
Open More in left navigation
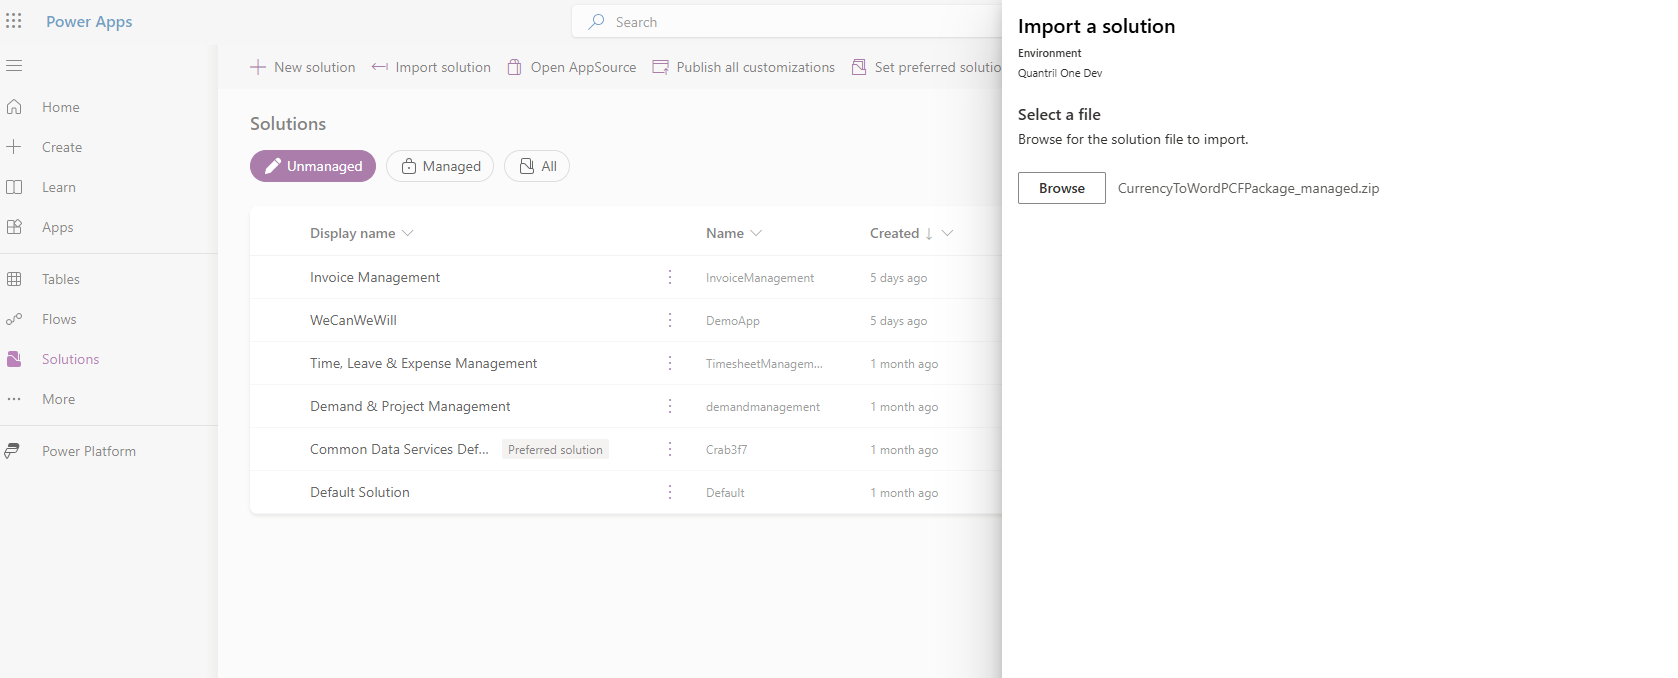(x=58, y=399)
